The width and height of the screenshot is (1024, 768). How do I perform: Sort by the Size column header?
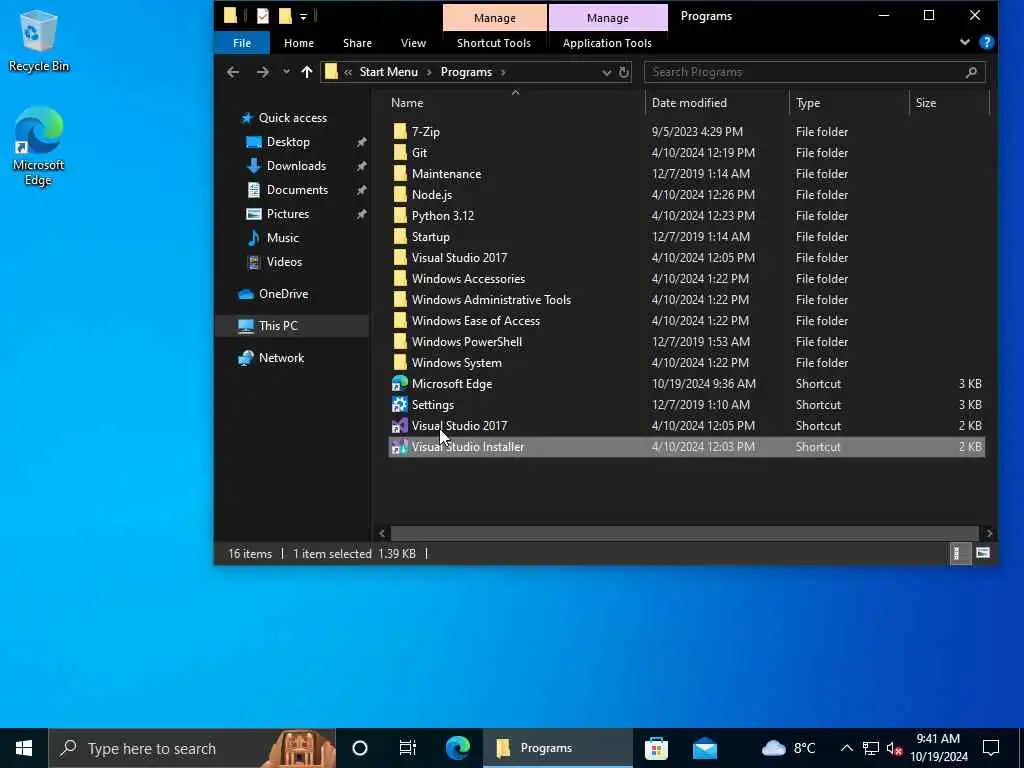[x=950, y=103]
